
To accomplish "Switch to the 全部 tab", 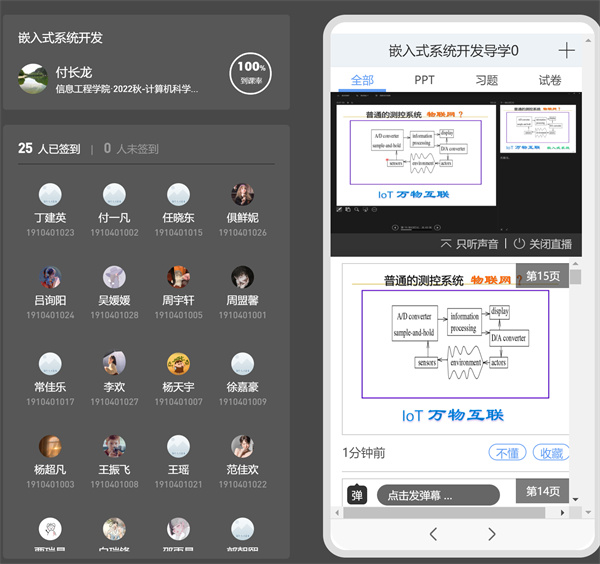I will [361, 80].
